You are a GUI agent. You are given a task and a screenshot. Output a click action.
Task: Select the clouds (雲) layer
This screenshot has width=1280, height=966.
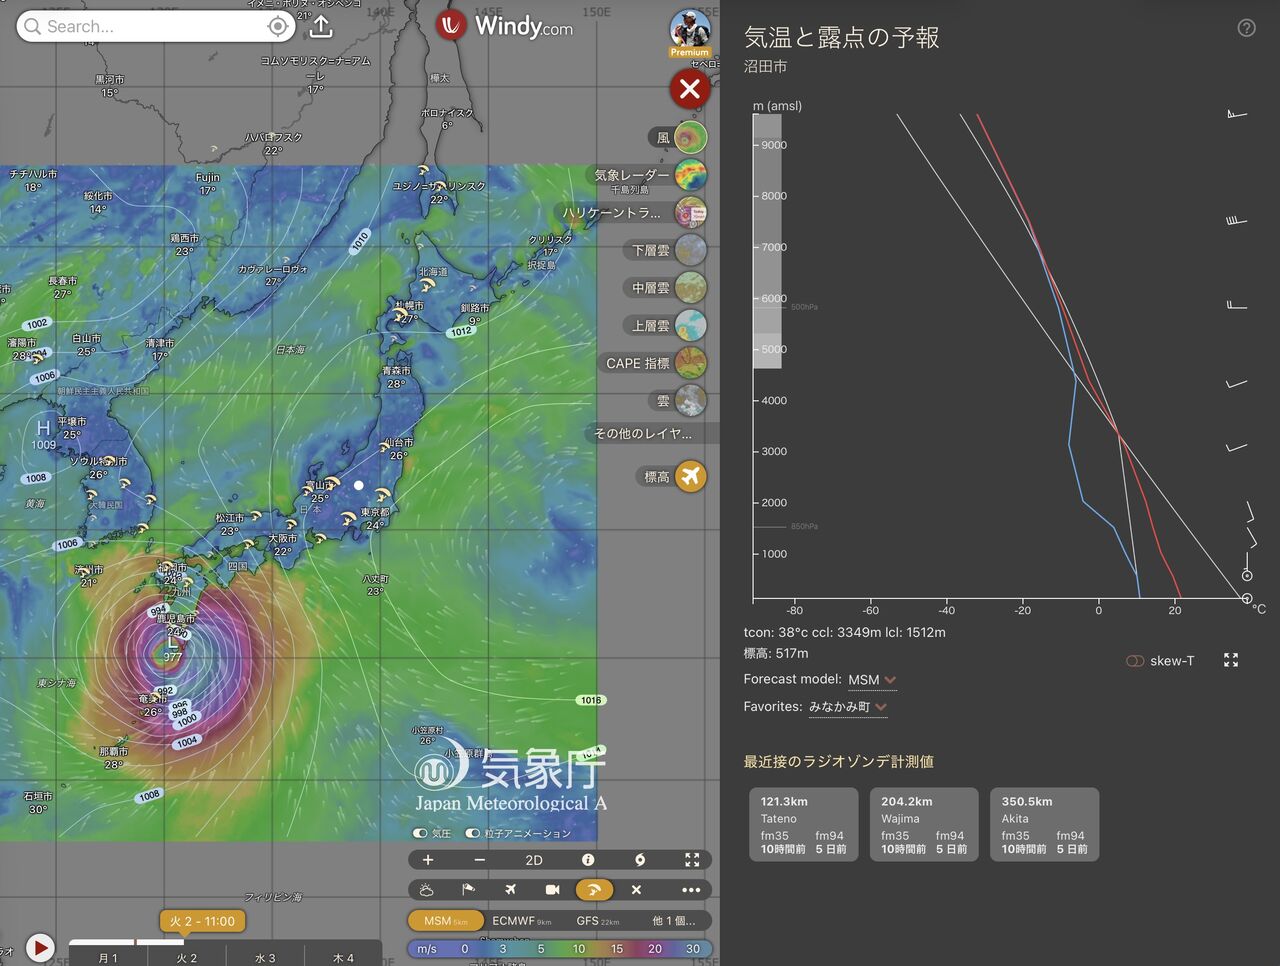click(x=690, y=401)
